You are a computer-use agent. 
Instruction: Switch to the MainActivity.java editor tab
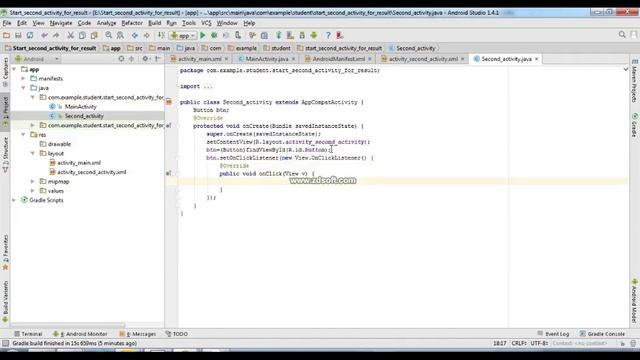267,59
